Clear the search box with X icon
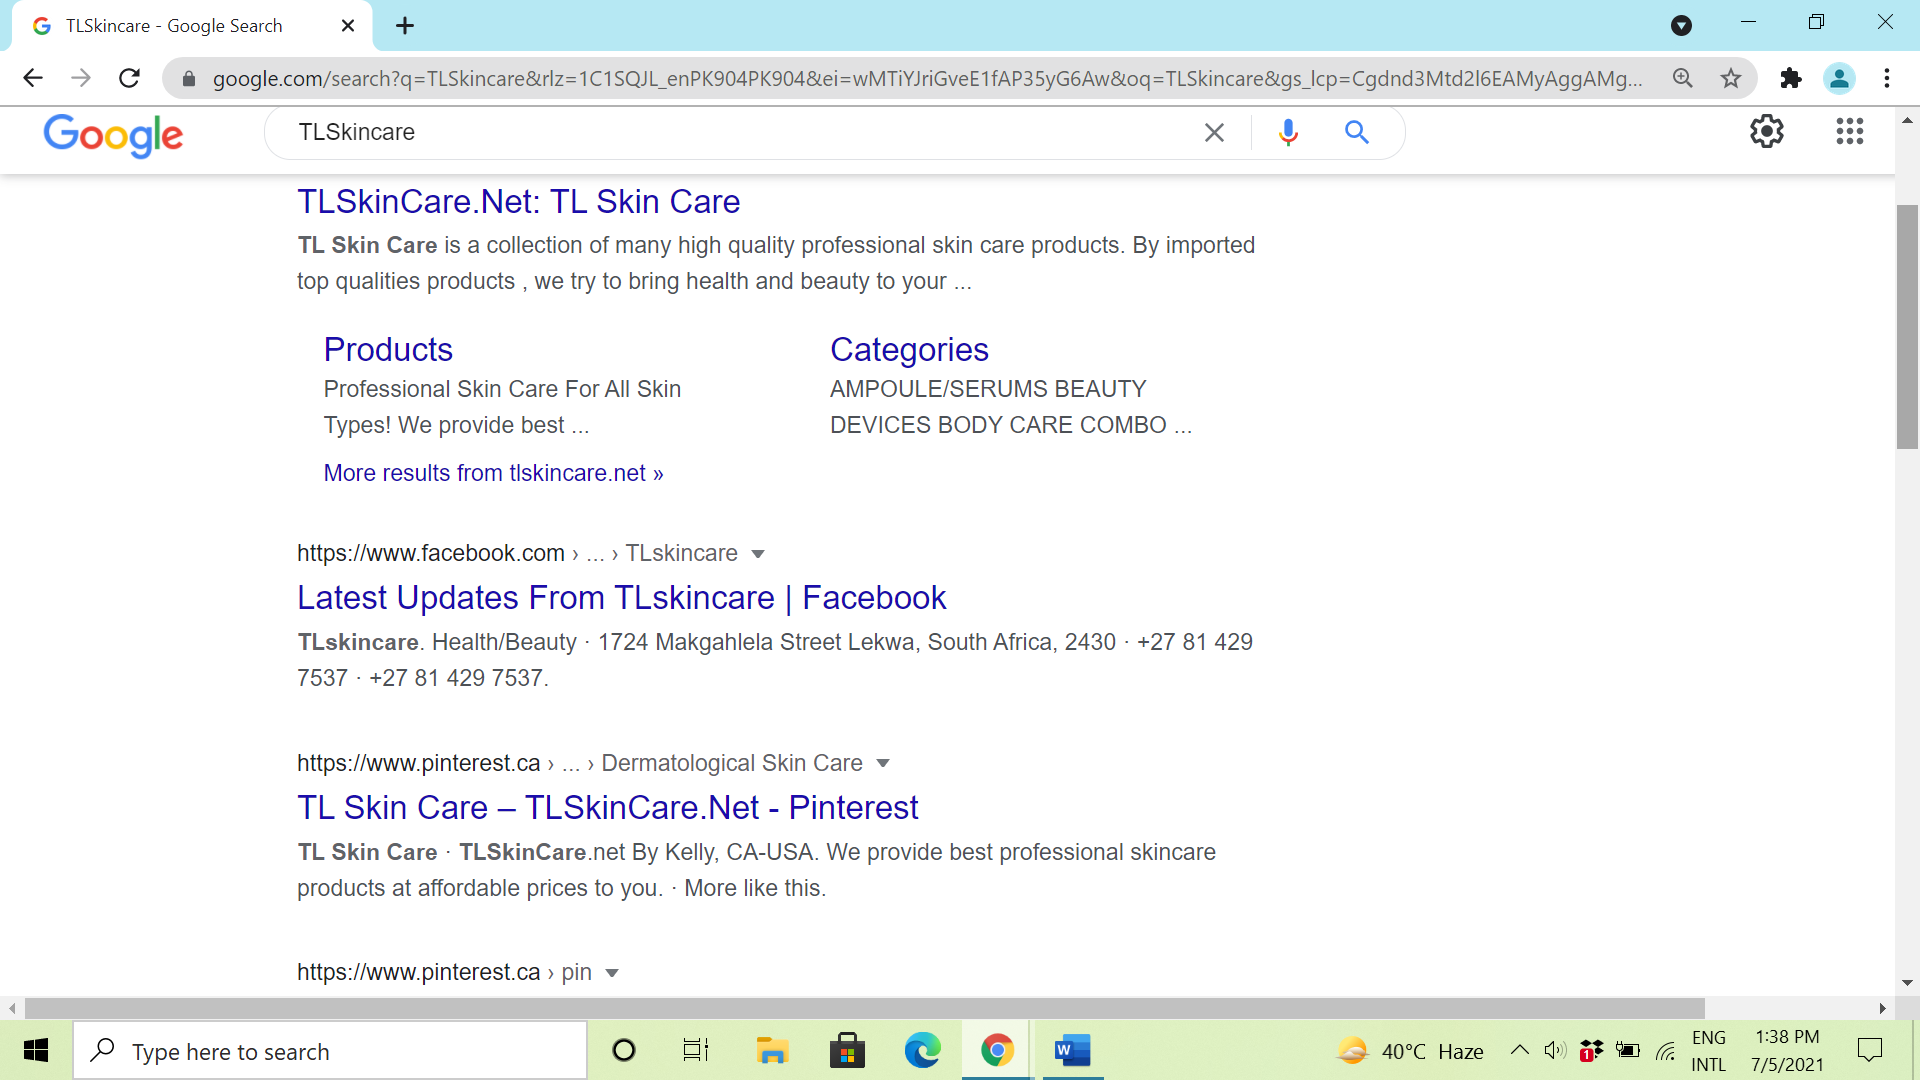The width and height of the screenshot is (1920, 1080). (1214, 132)
